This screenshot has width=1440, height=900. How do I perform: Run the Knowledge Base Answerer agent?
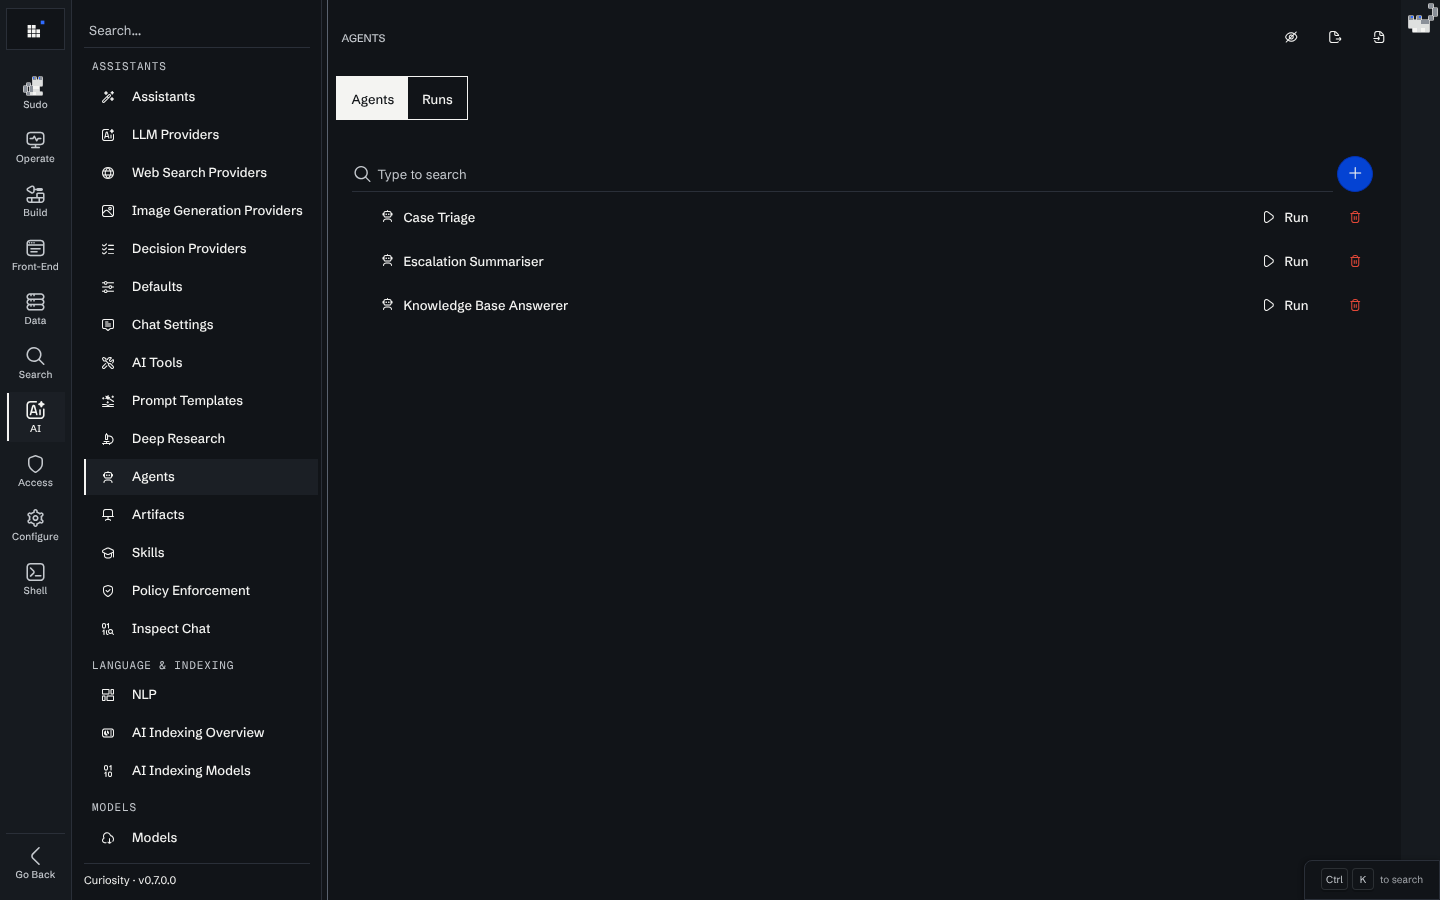click(1285, 305)
